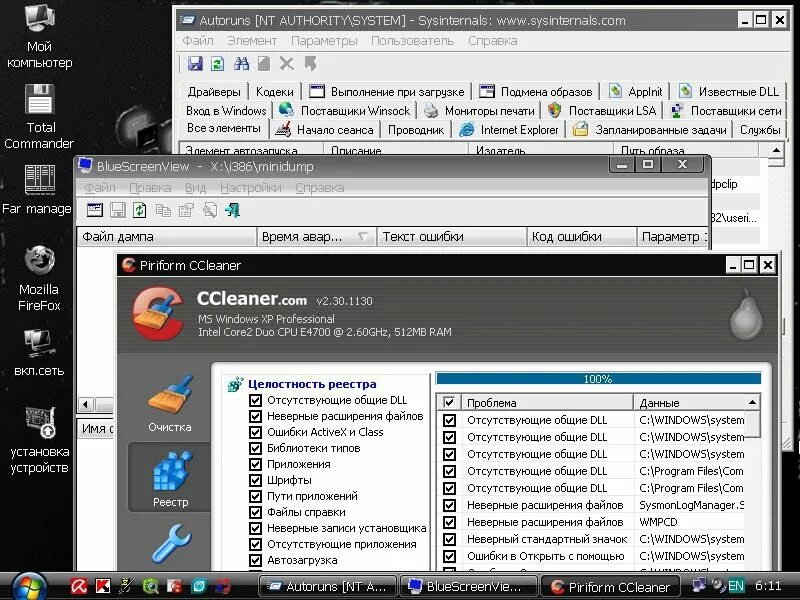Open Вид menu in BlueScreenView
Image resolution: width=800 pixels, height=600 pixels.
click(195, 188)
